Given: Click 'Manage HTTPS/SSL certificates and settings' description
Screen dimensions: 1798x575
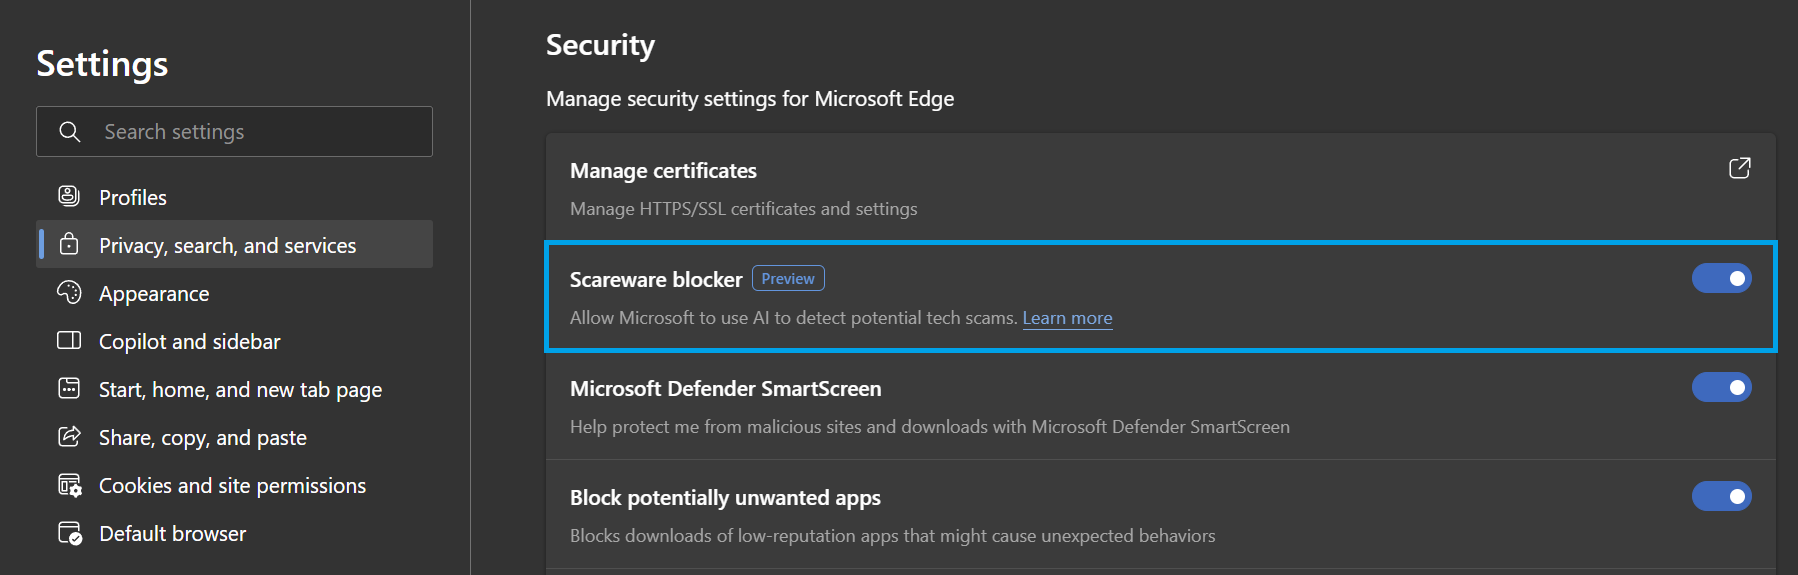Looking at the screenshot, I should pos(743,209).
